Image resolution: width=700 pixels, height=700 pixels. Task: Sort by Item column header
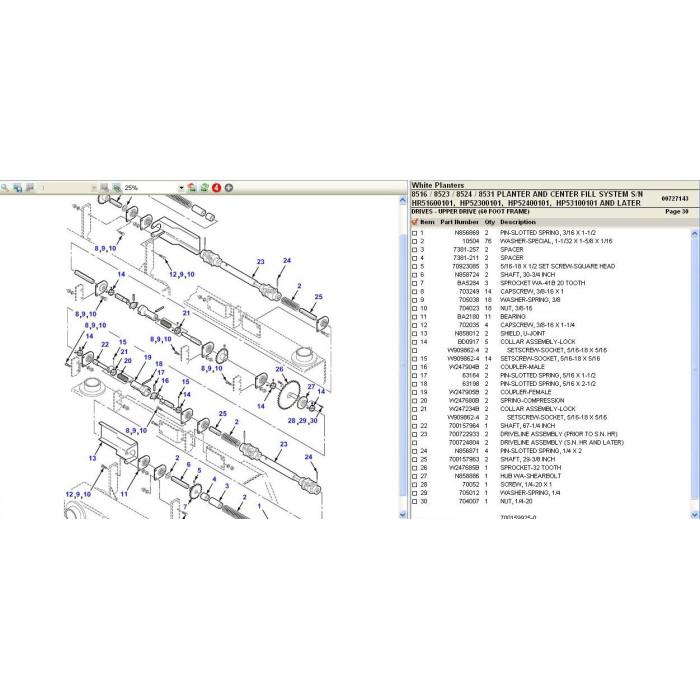[x=427, y=222]
